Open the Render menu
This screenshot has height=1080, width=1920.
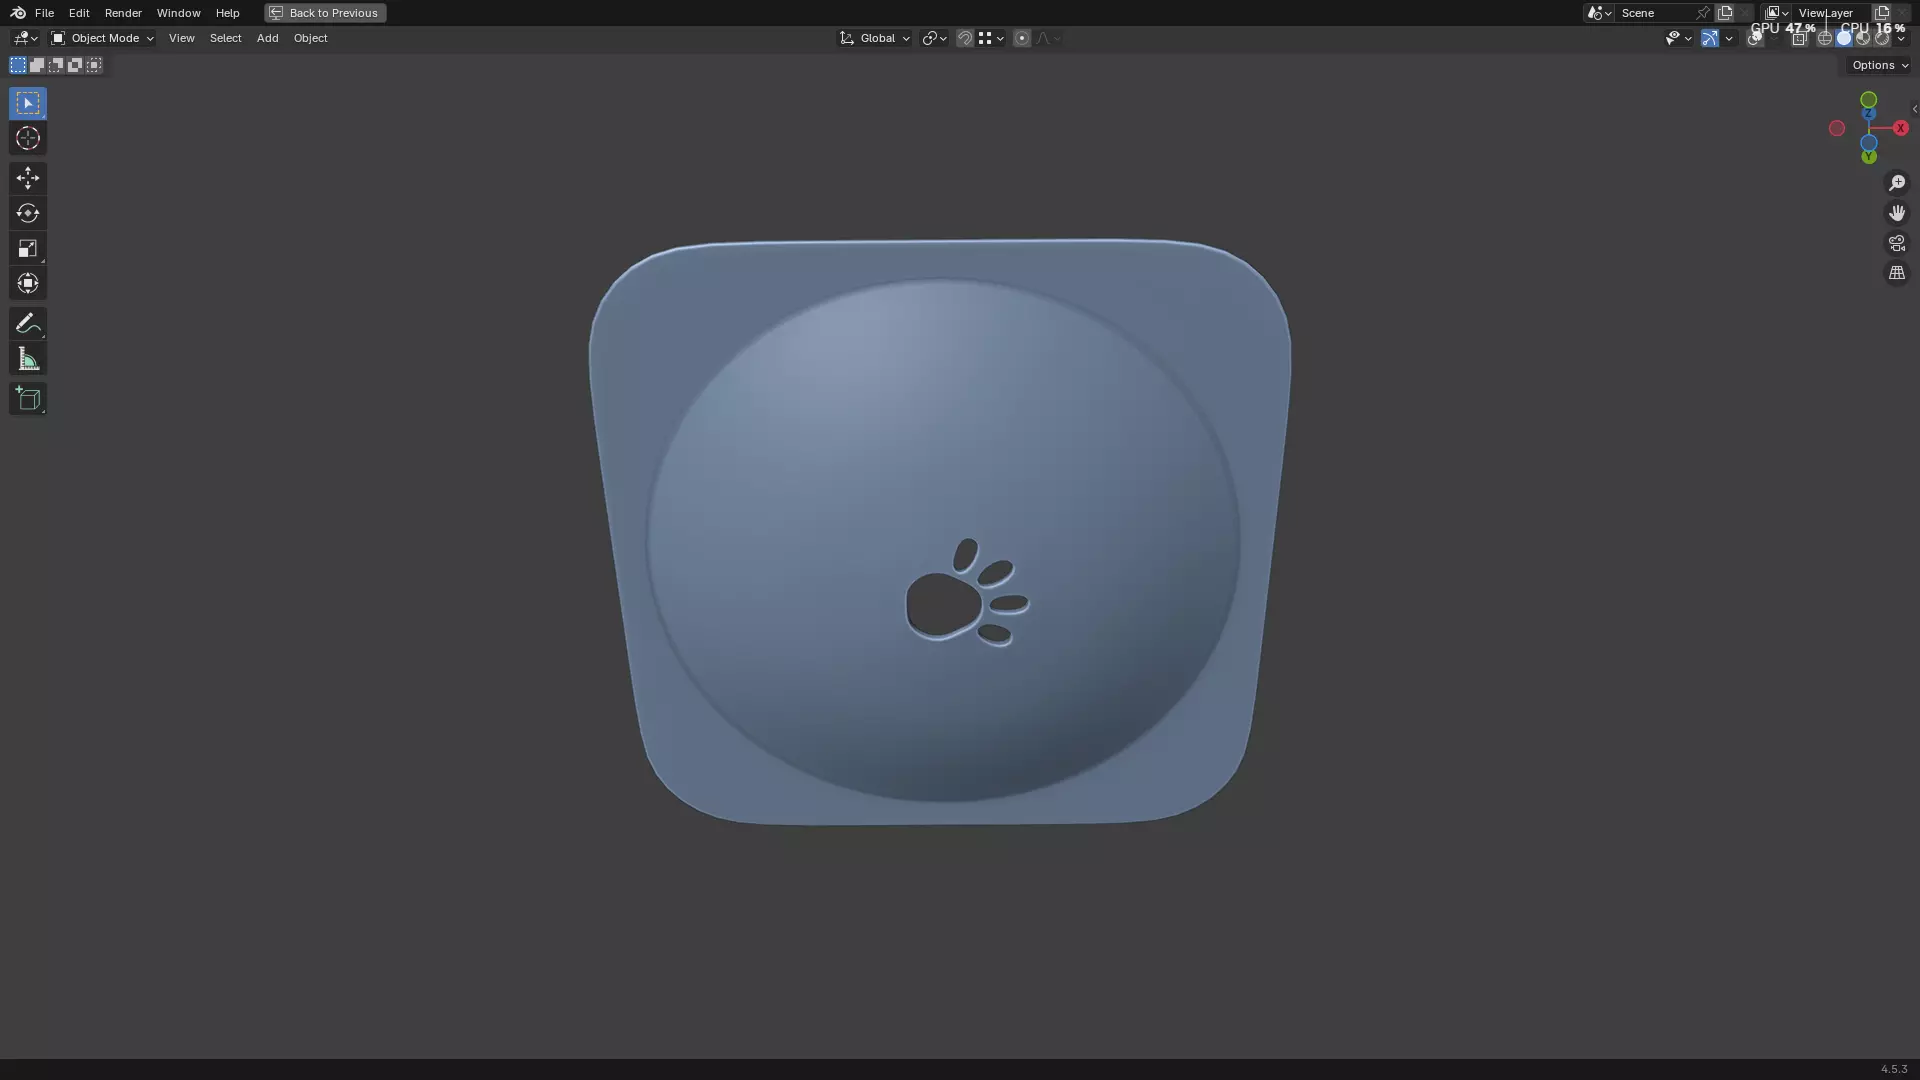pyautogui.click(x=123, y=13)
